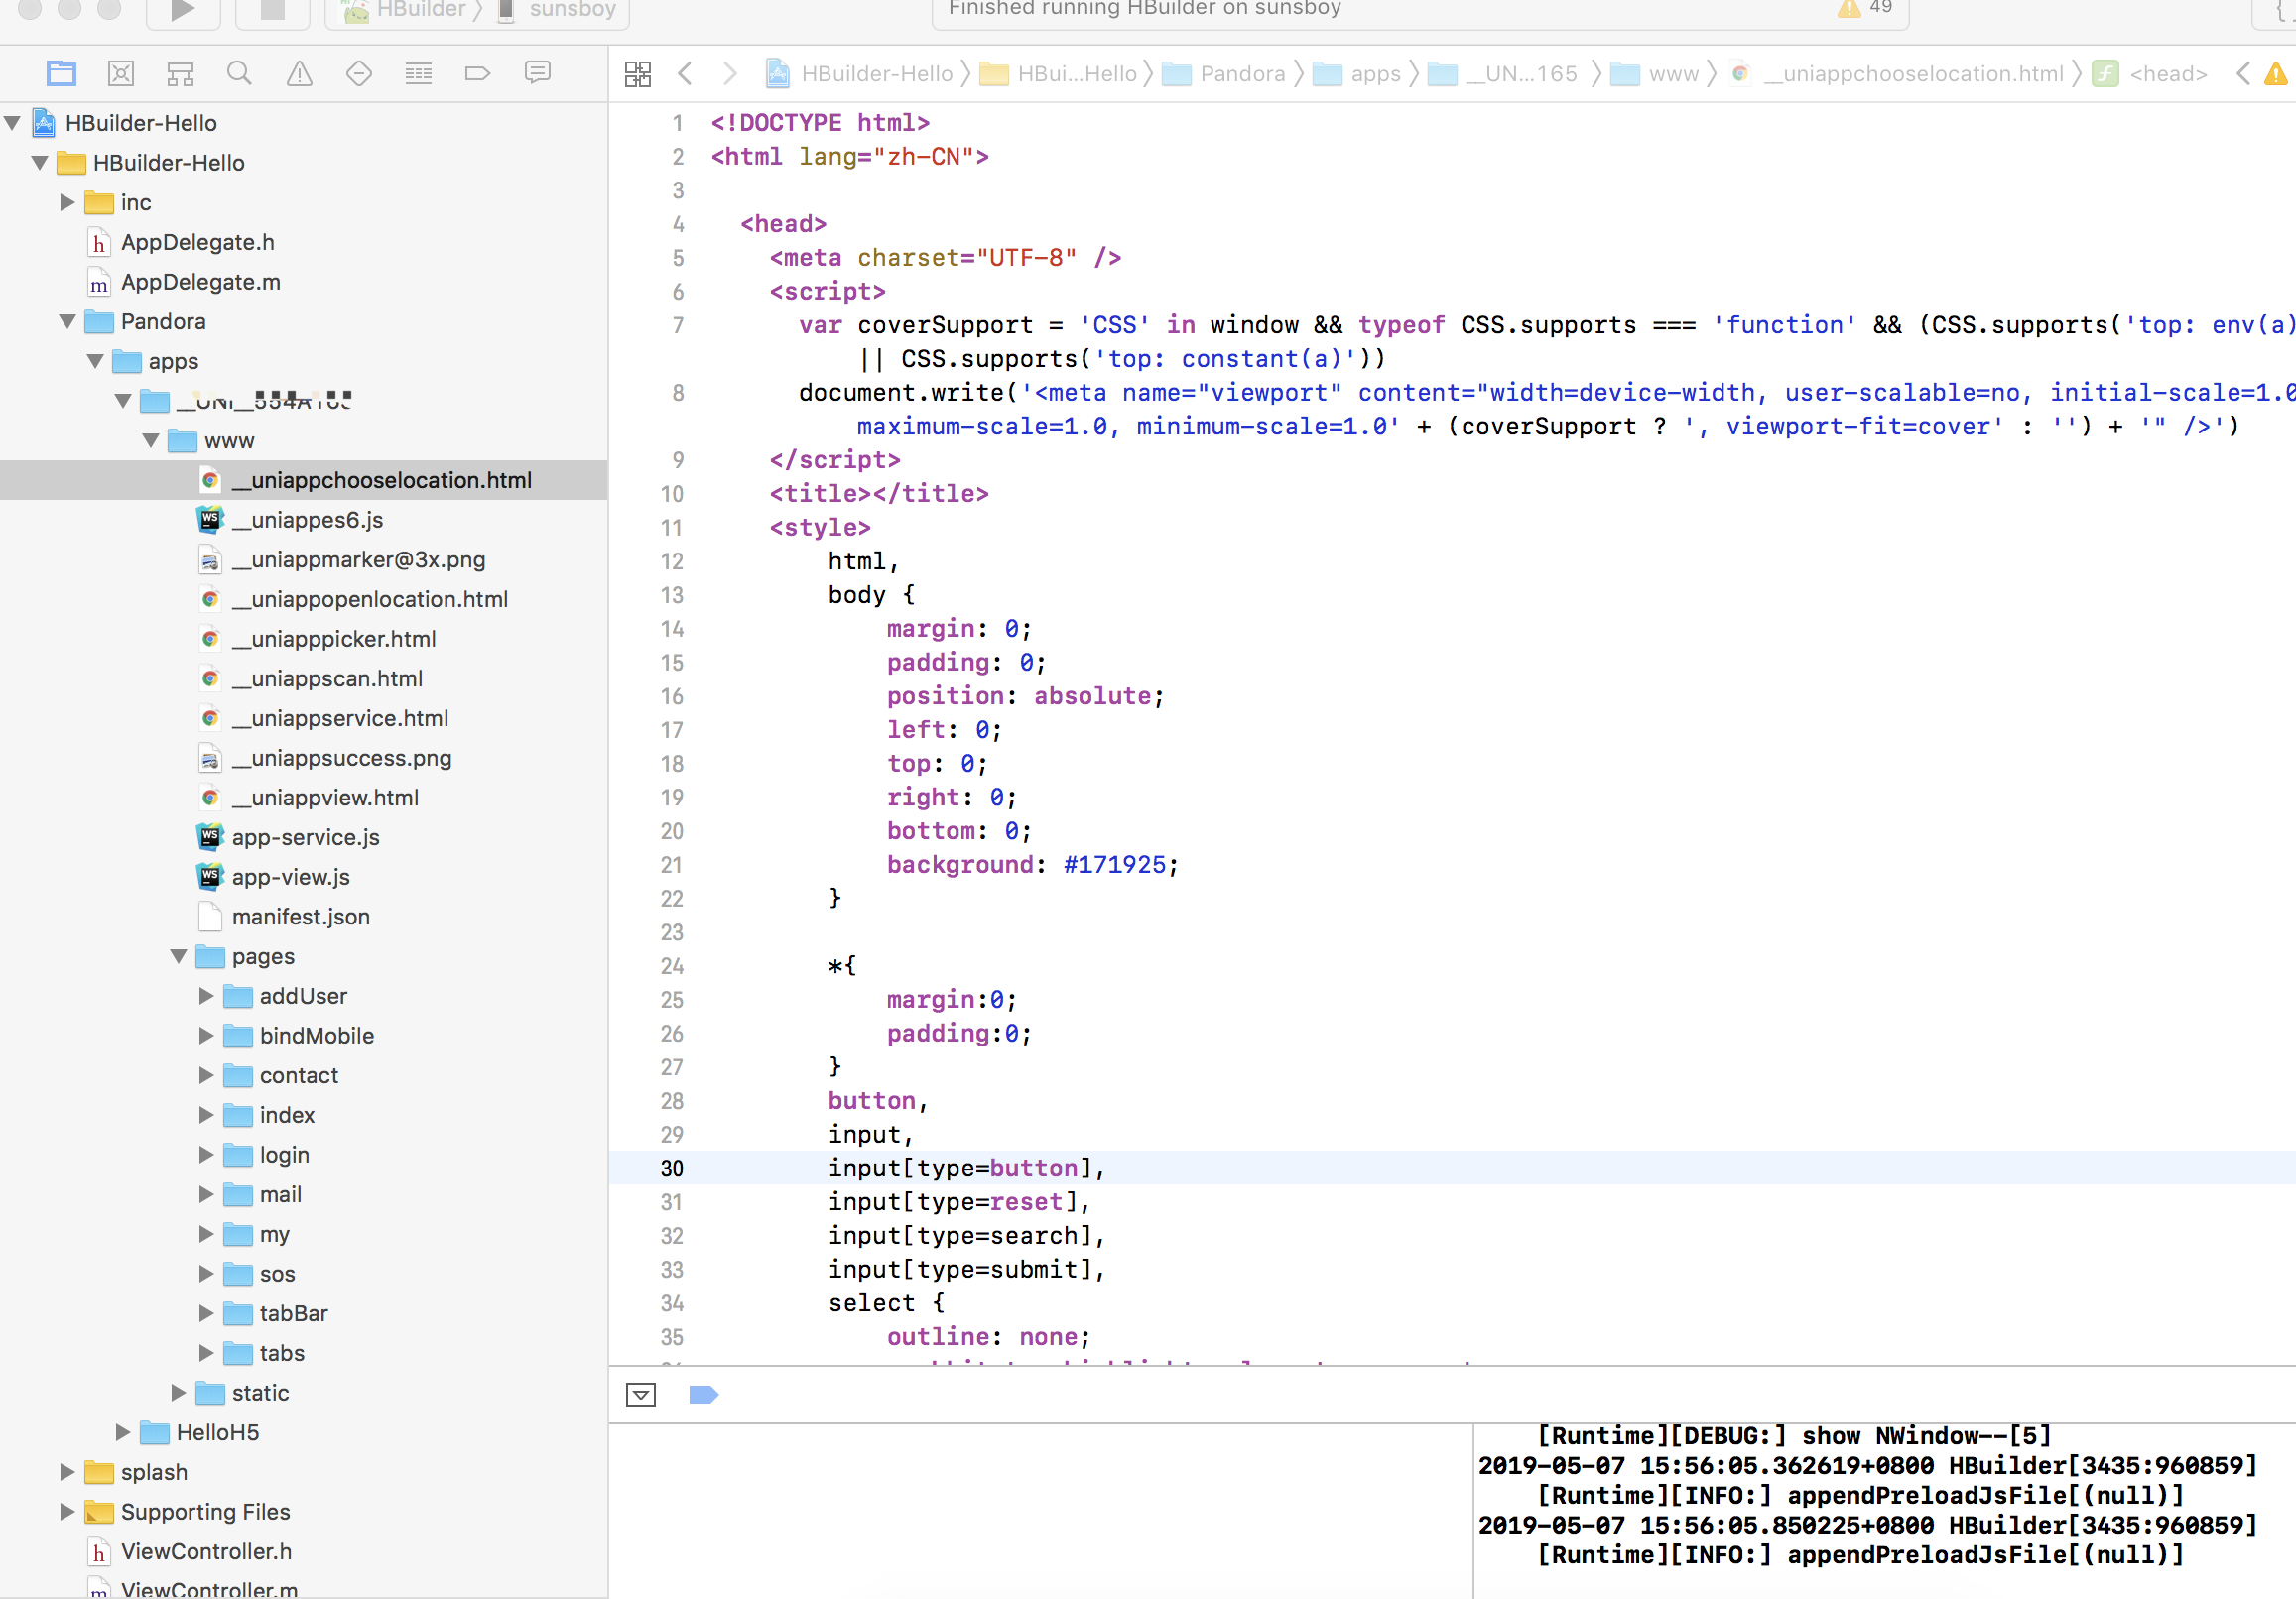
Task: Expand the static folder
Action: point(178,1393)
